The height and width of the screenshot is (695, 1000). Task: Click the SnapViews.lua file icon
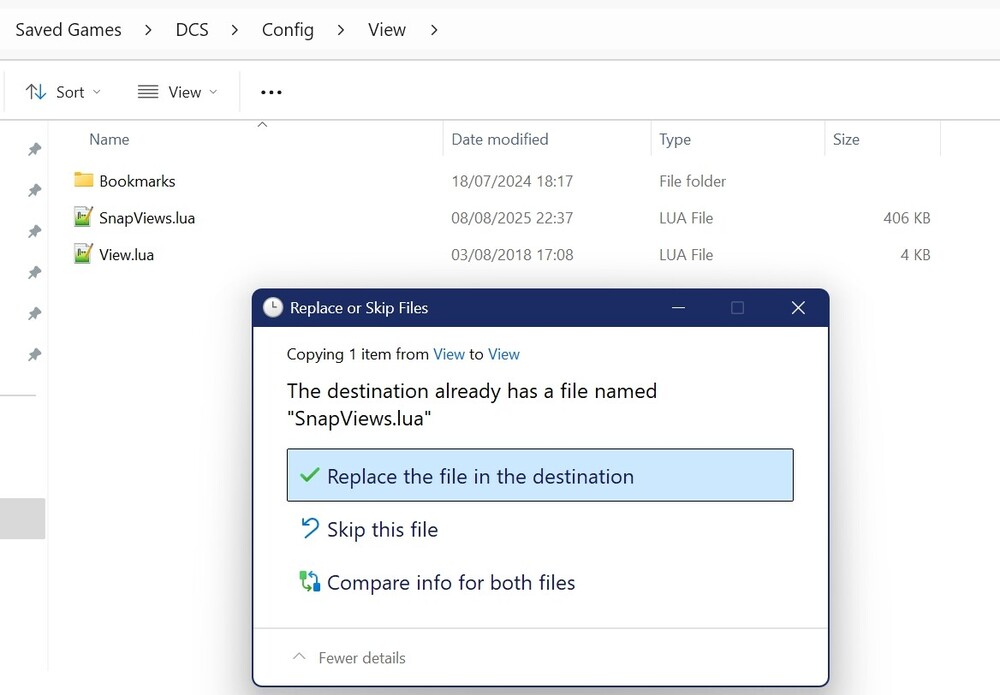point(83,218)
